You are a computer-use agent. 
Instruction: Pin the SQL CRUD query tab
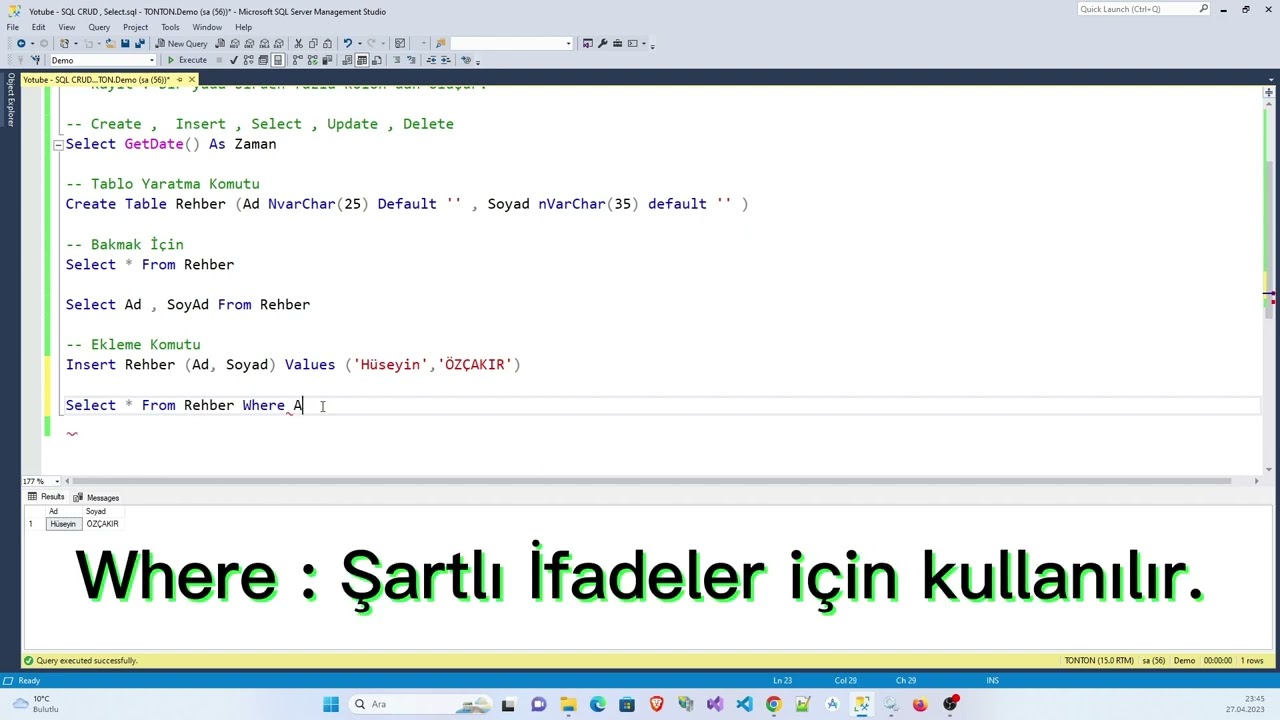[x=179, y=79]
